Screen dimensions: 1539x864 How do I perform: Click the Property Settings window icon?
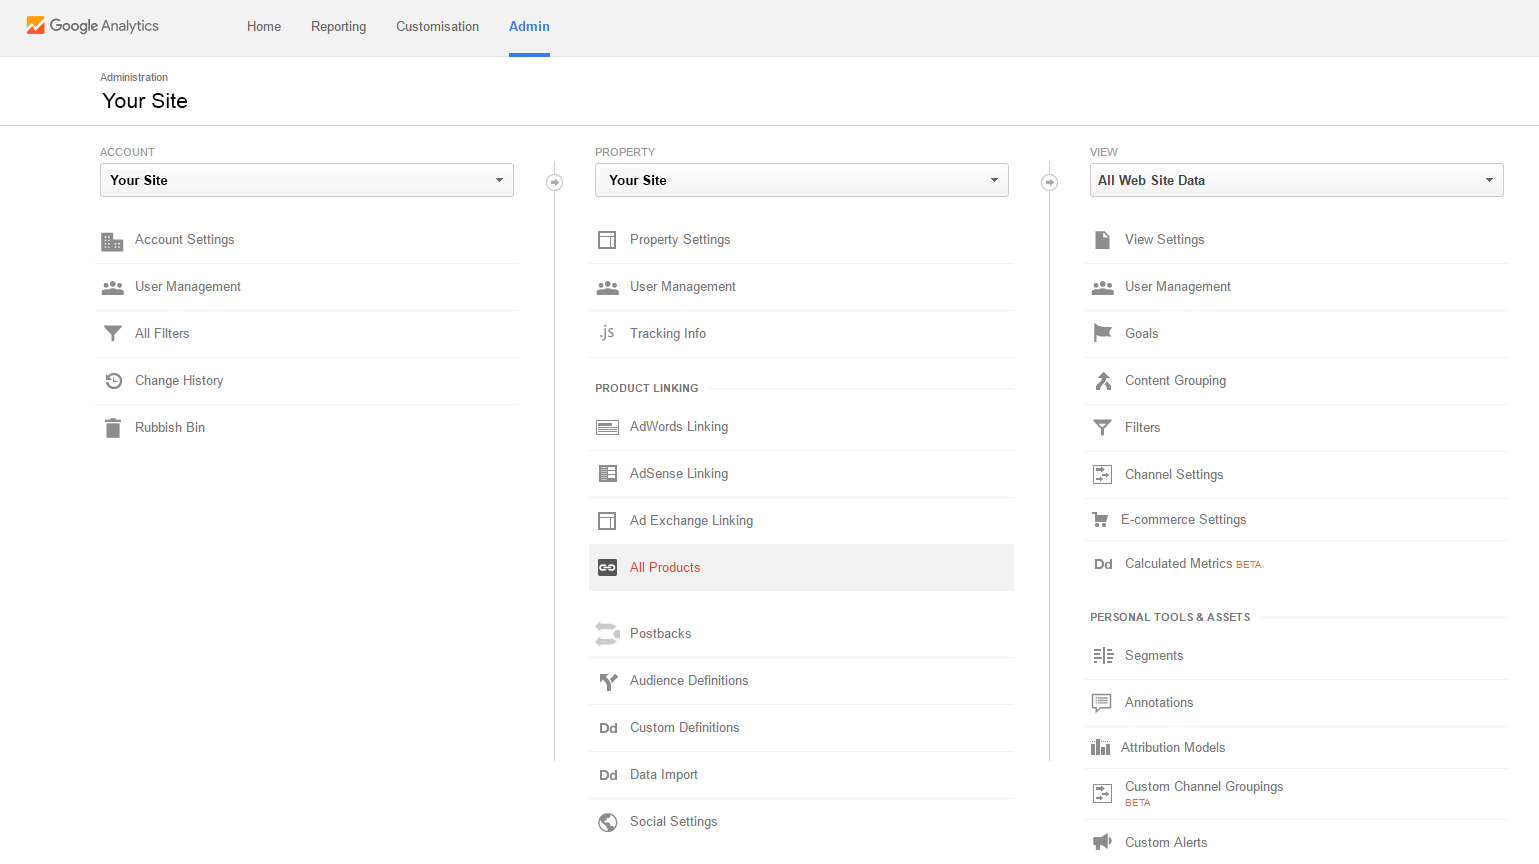pyautogui.click(x=607, y=240)
